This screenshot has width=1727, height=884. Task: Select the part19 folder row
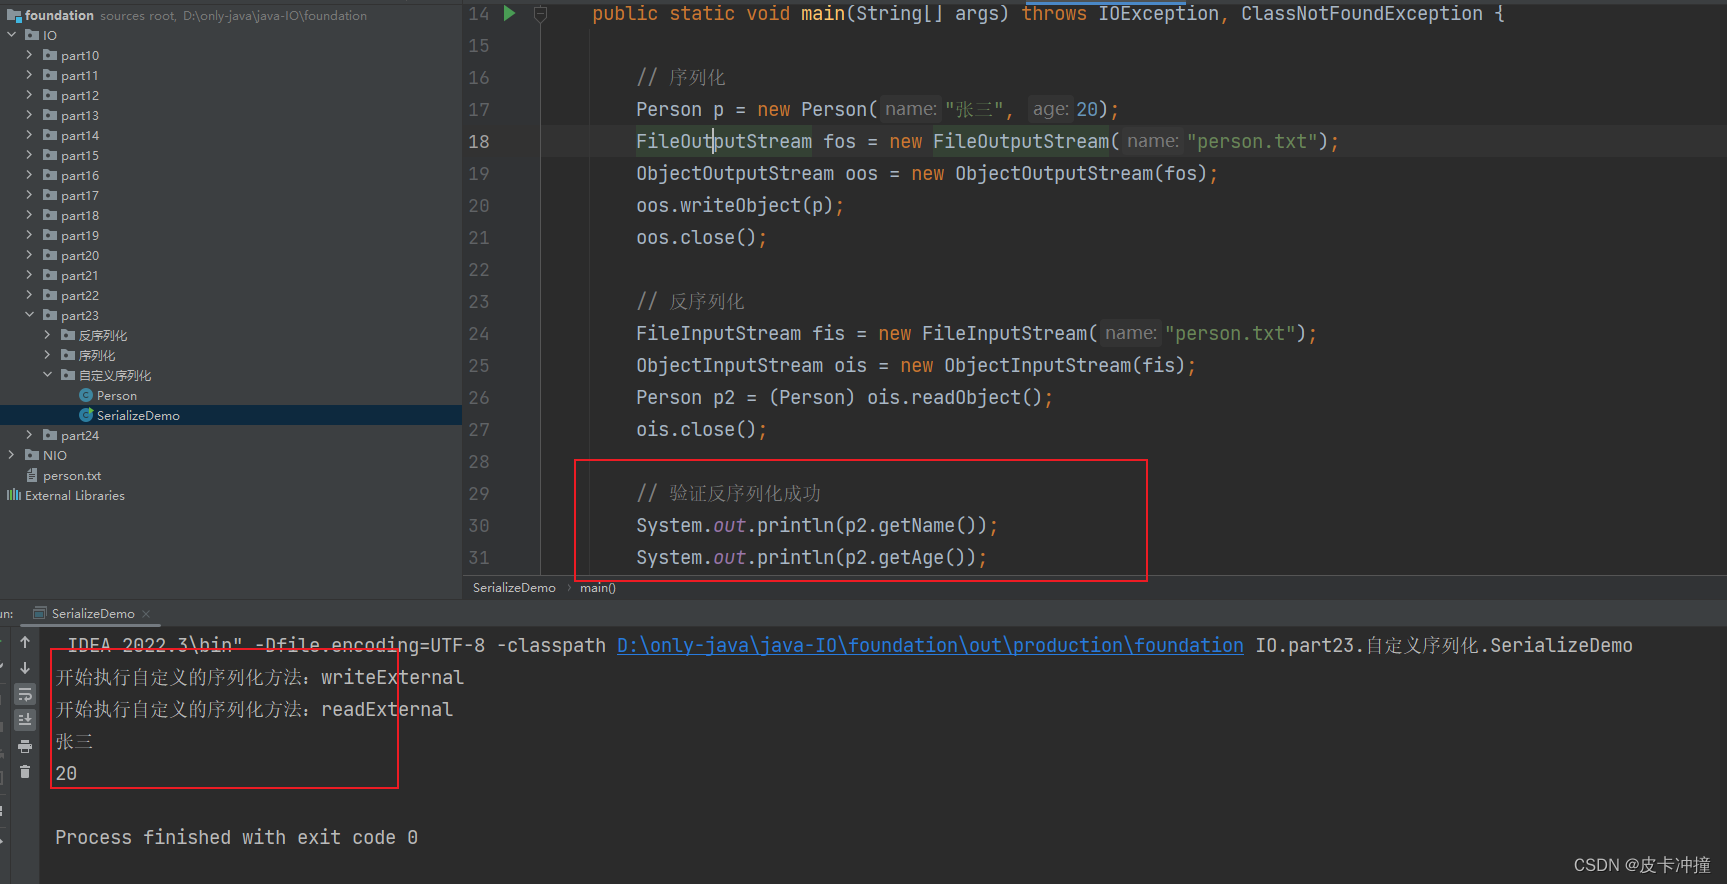pyautogui.click(x=231, y=235)
